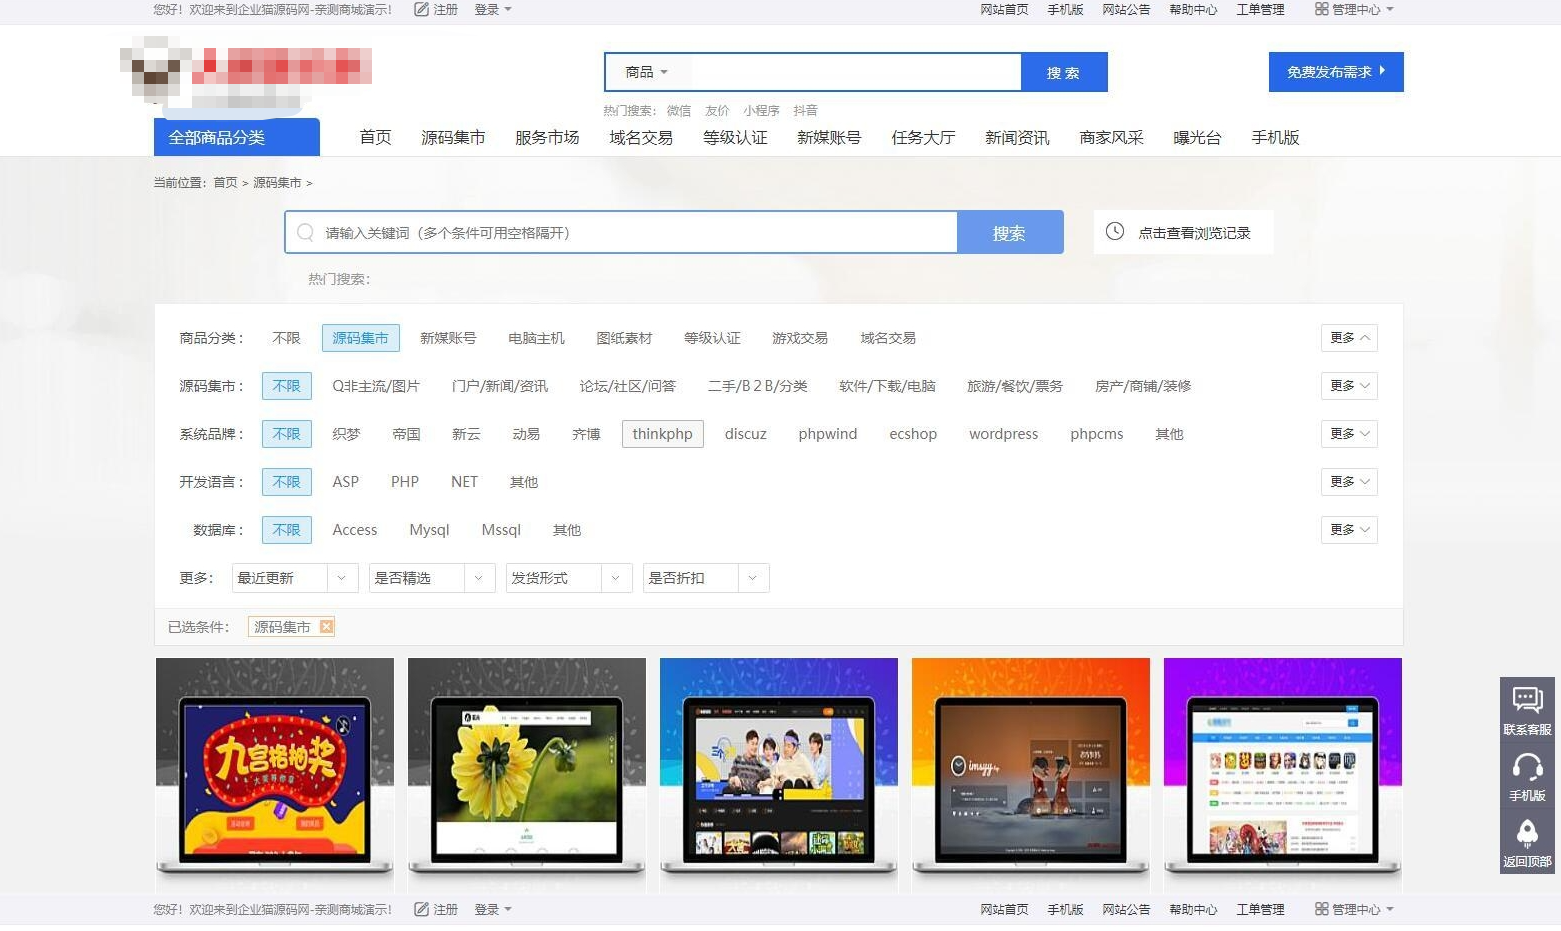Expand 更多 in the 开发语言 row
This screenshot has height=931, width=1561.
click(x=1349, y=482)
